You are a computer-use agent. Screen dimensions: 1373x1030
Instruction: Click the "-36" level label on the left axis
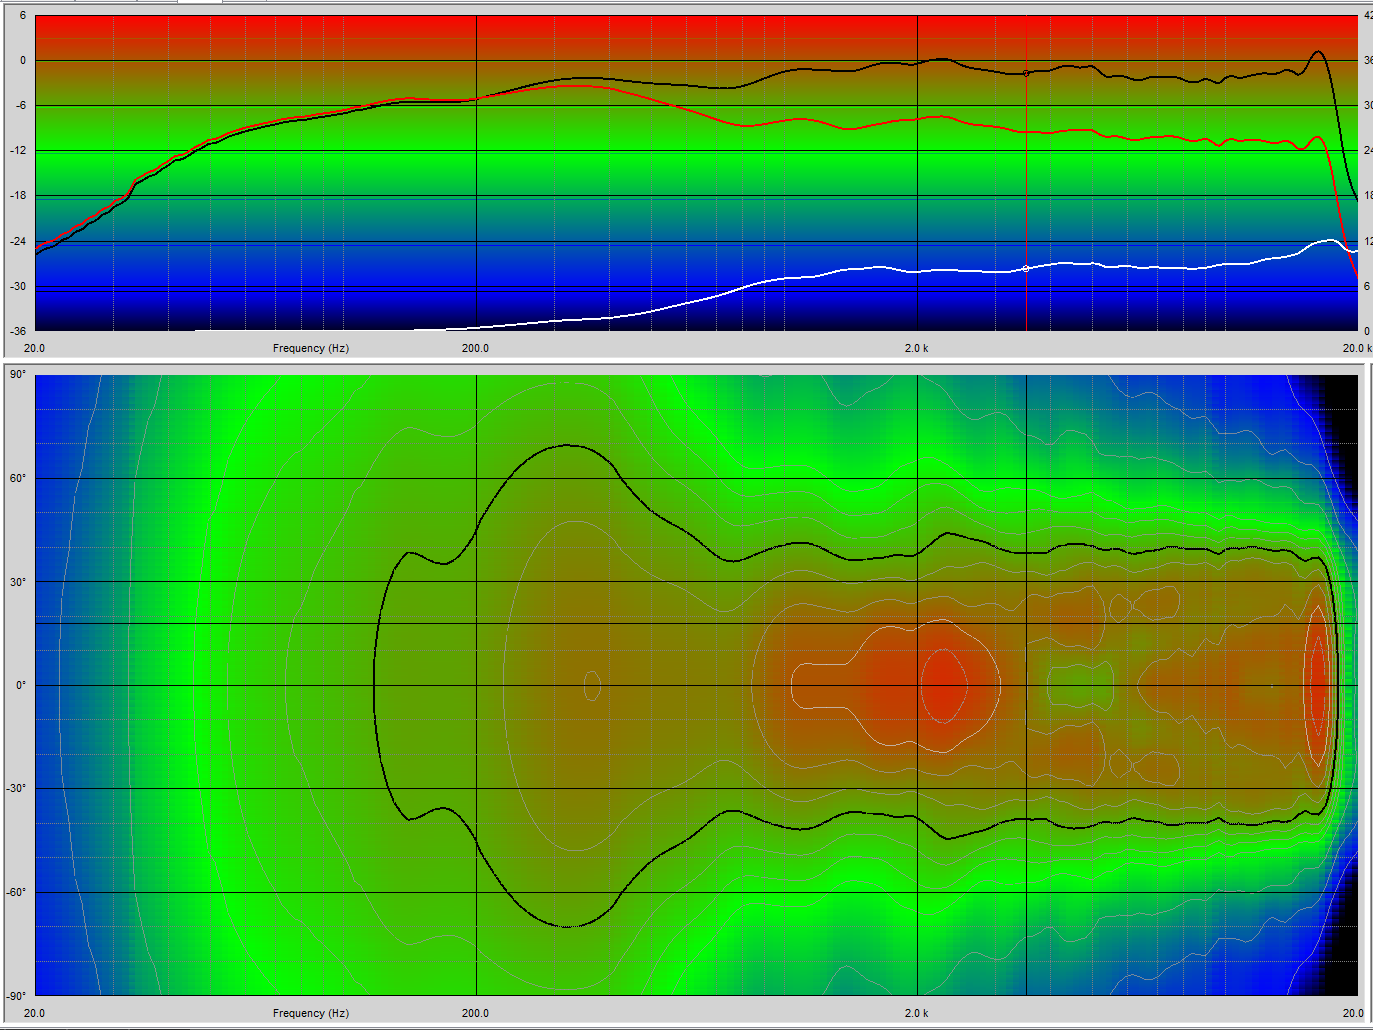[x=18, y=331]
